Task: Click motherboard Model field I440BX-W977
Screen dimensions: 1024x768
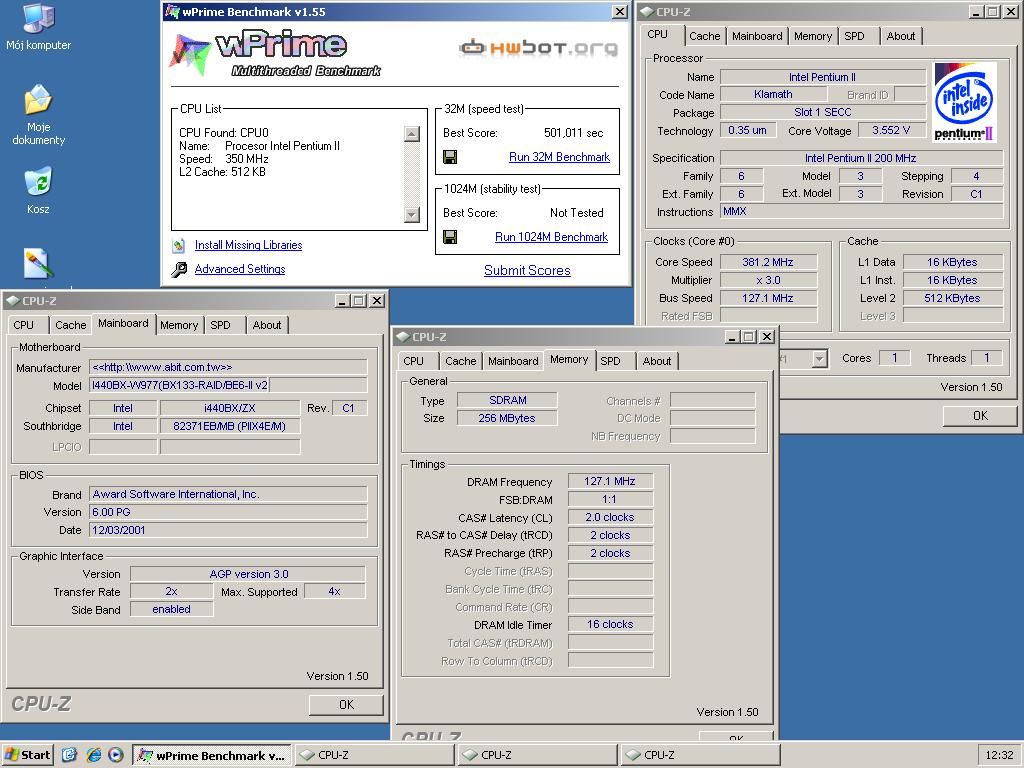Action: click(180, 385)
